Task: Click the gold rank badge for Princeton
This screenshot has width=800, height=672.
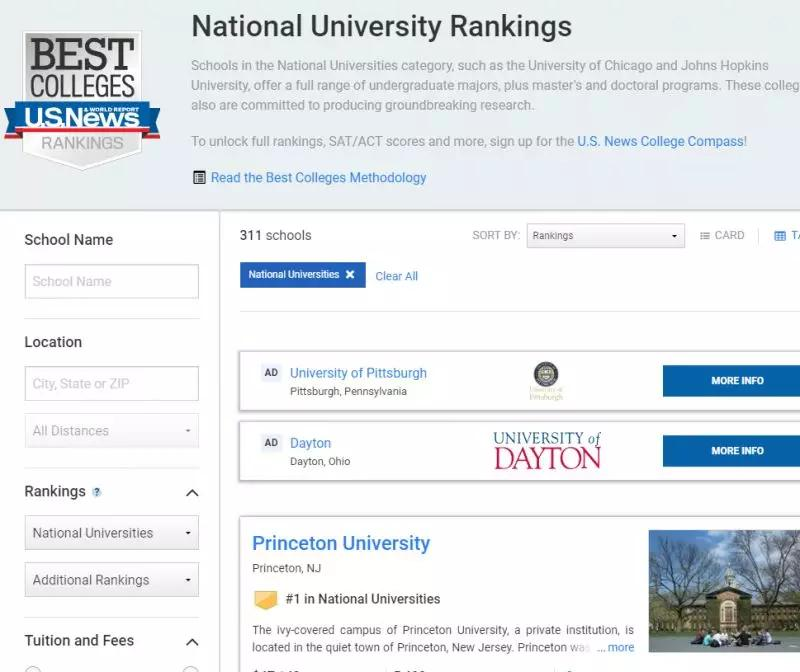Action: click(x=265, y=600)
